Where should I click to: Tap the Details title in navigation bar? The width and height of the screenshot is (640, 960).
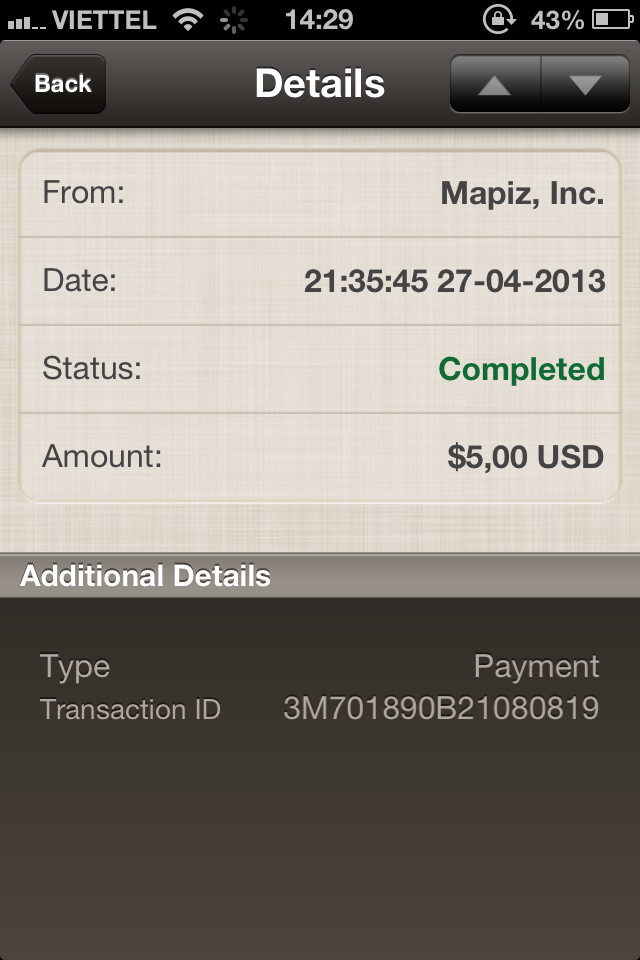[x=320, y=84]
